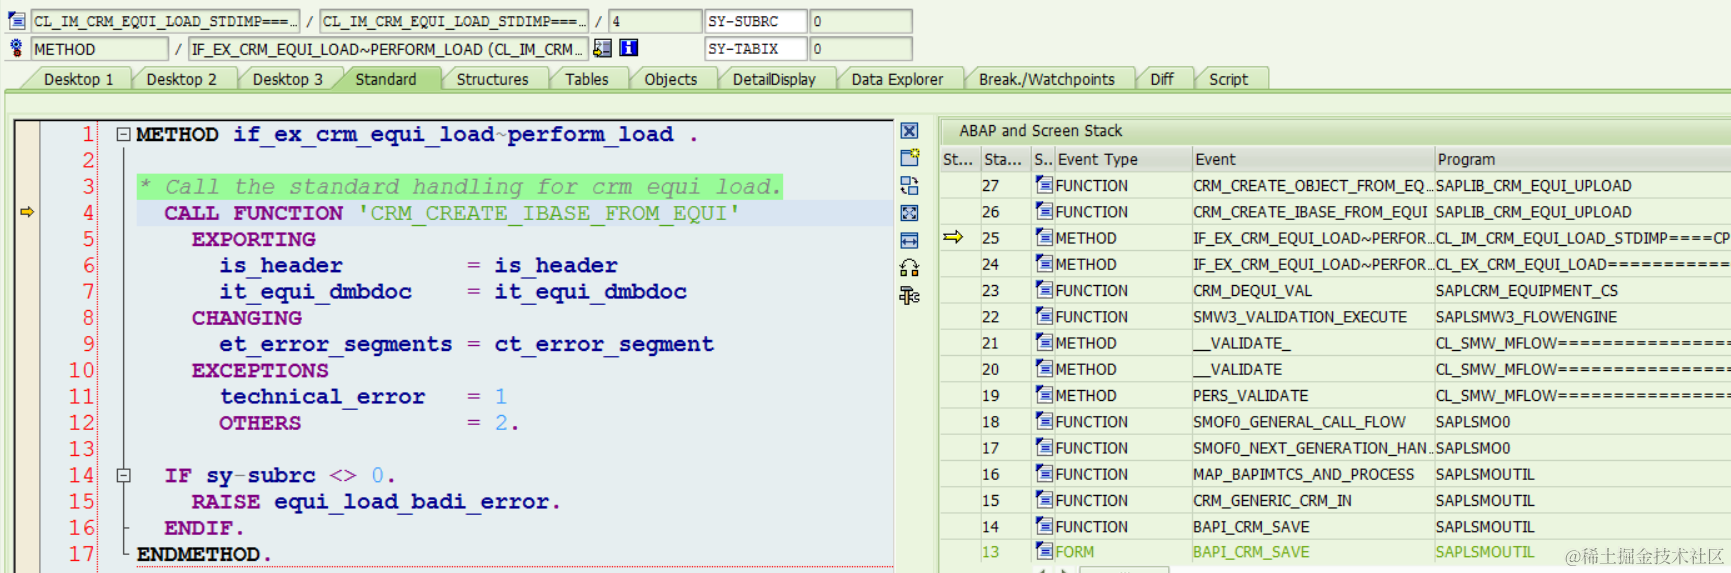Open the Structures tab
This screenshot has width=1731, height=573.
[492, 79]
